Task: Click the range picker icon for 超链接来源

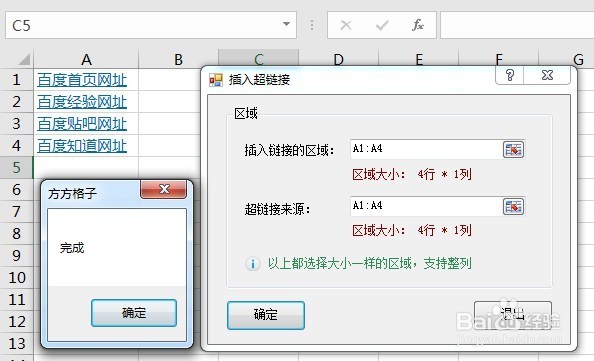Action: coord(513,206)
